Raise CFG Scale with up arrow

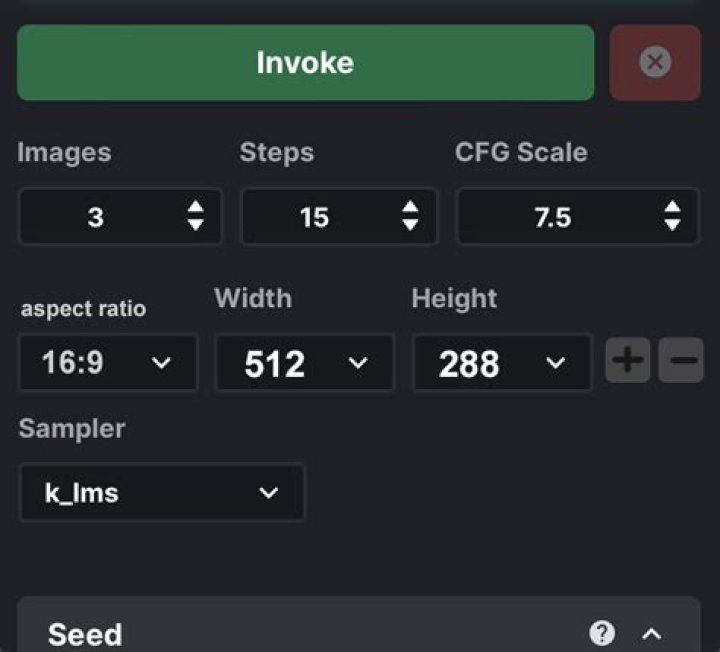point(673,207)
